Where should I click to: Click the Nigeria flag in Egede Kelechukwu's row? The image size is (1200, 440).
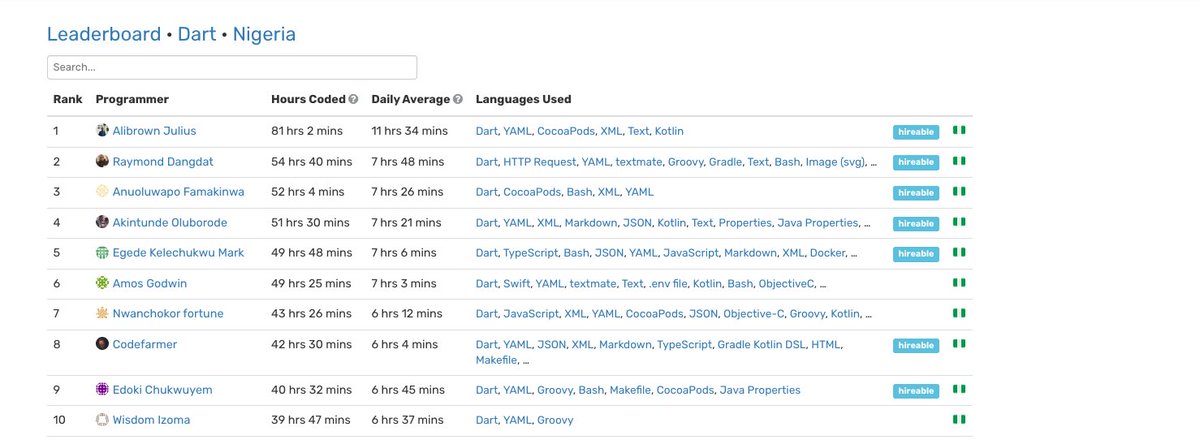click(x=959, y=252)
